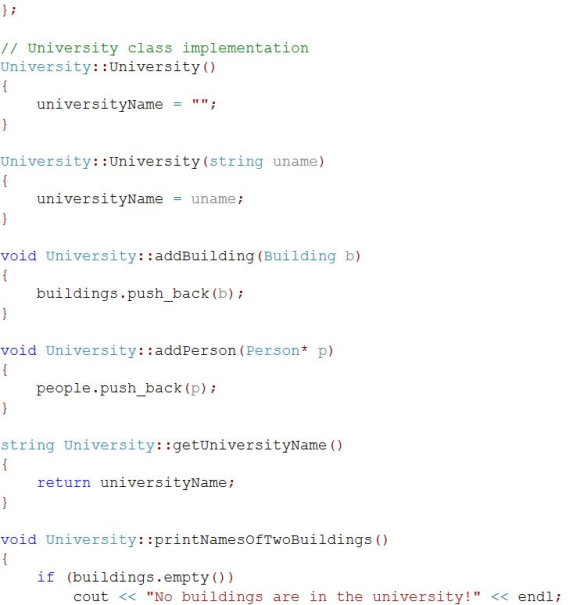Click the printNamesOfTwoBuildings function name
This screenshot has width=580, height=605.
(263, 540)
